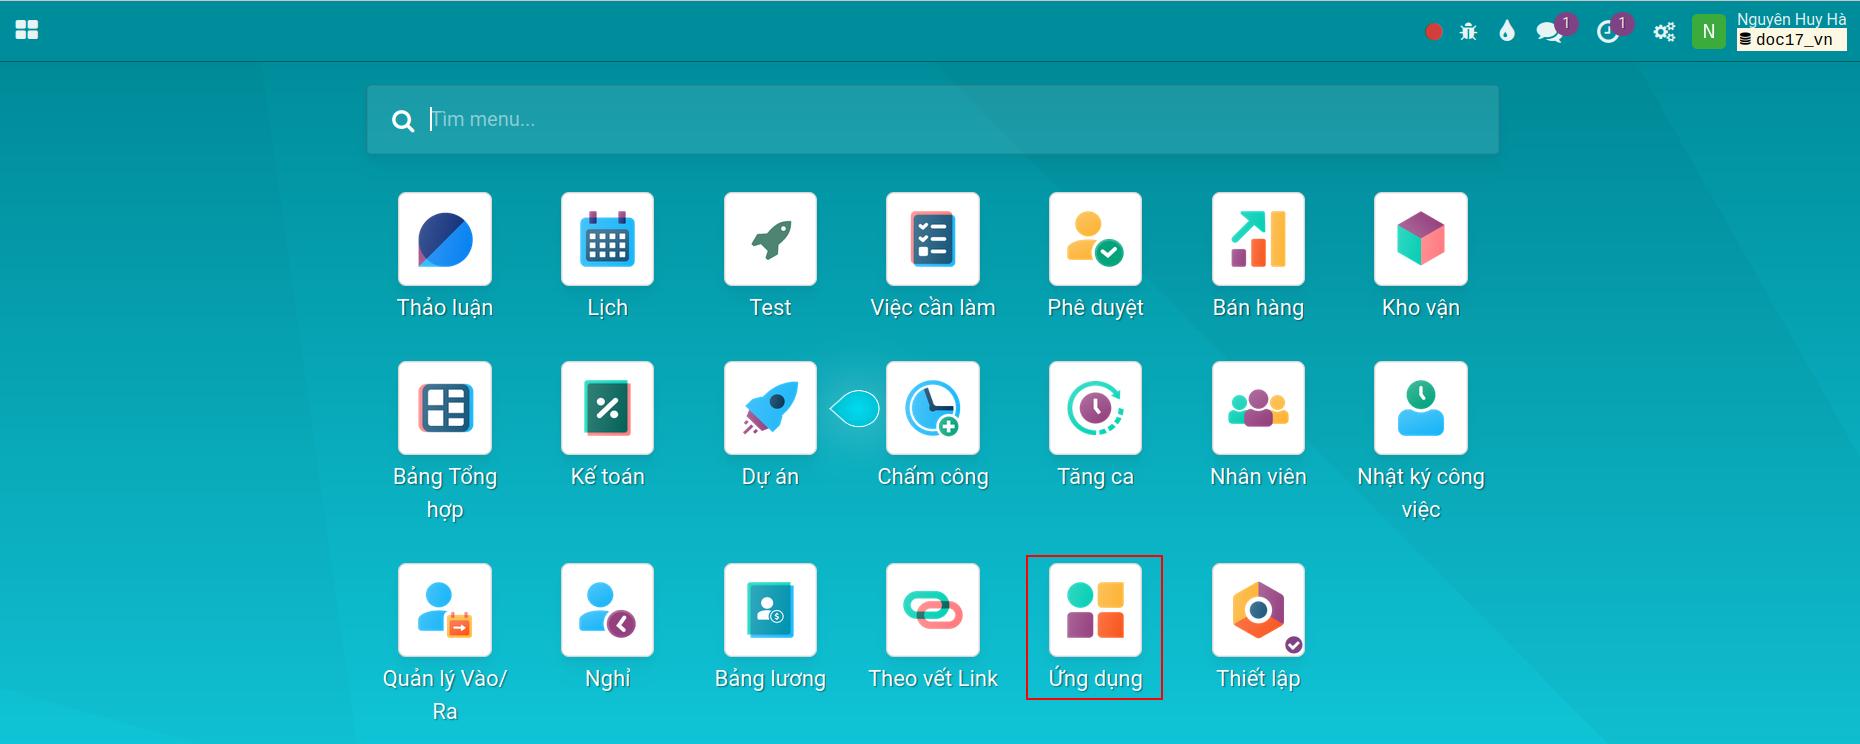Open the Thiết lập settings app
The height and width of the screenshot is (744, 1860).
coord(1258,610)
